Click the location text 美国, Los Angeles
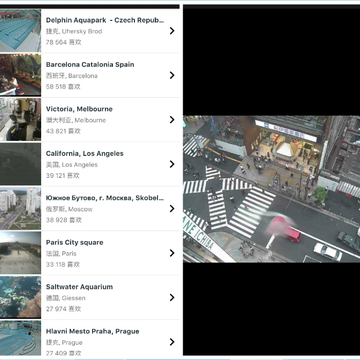 [x=72, y=165]
